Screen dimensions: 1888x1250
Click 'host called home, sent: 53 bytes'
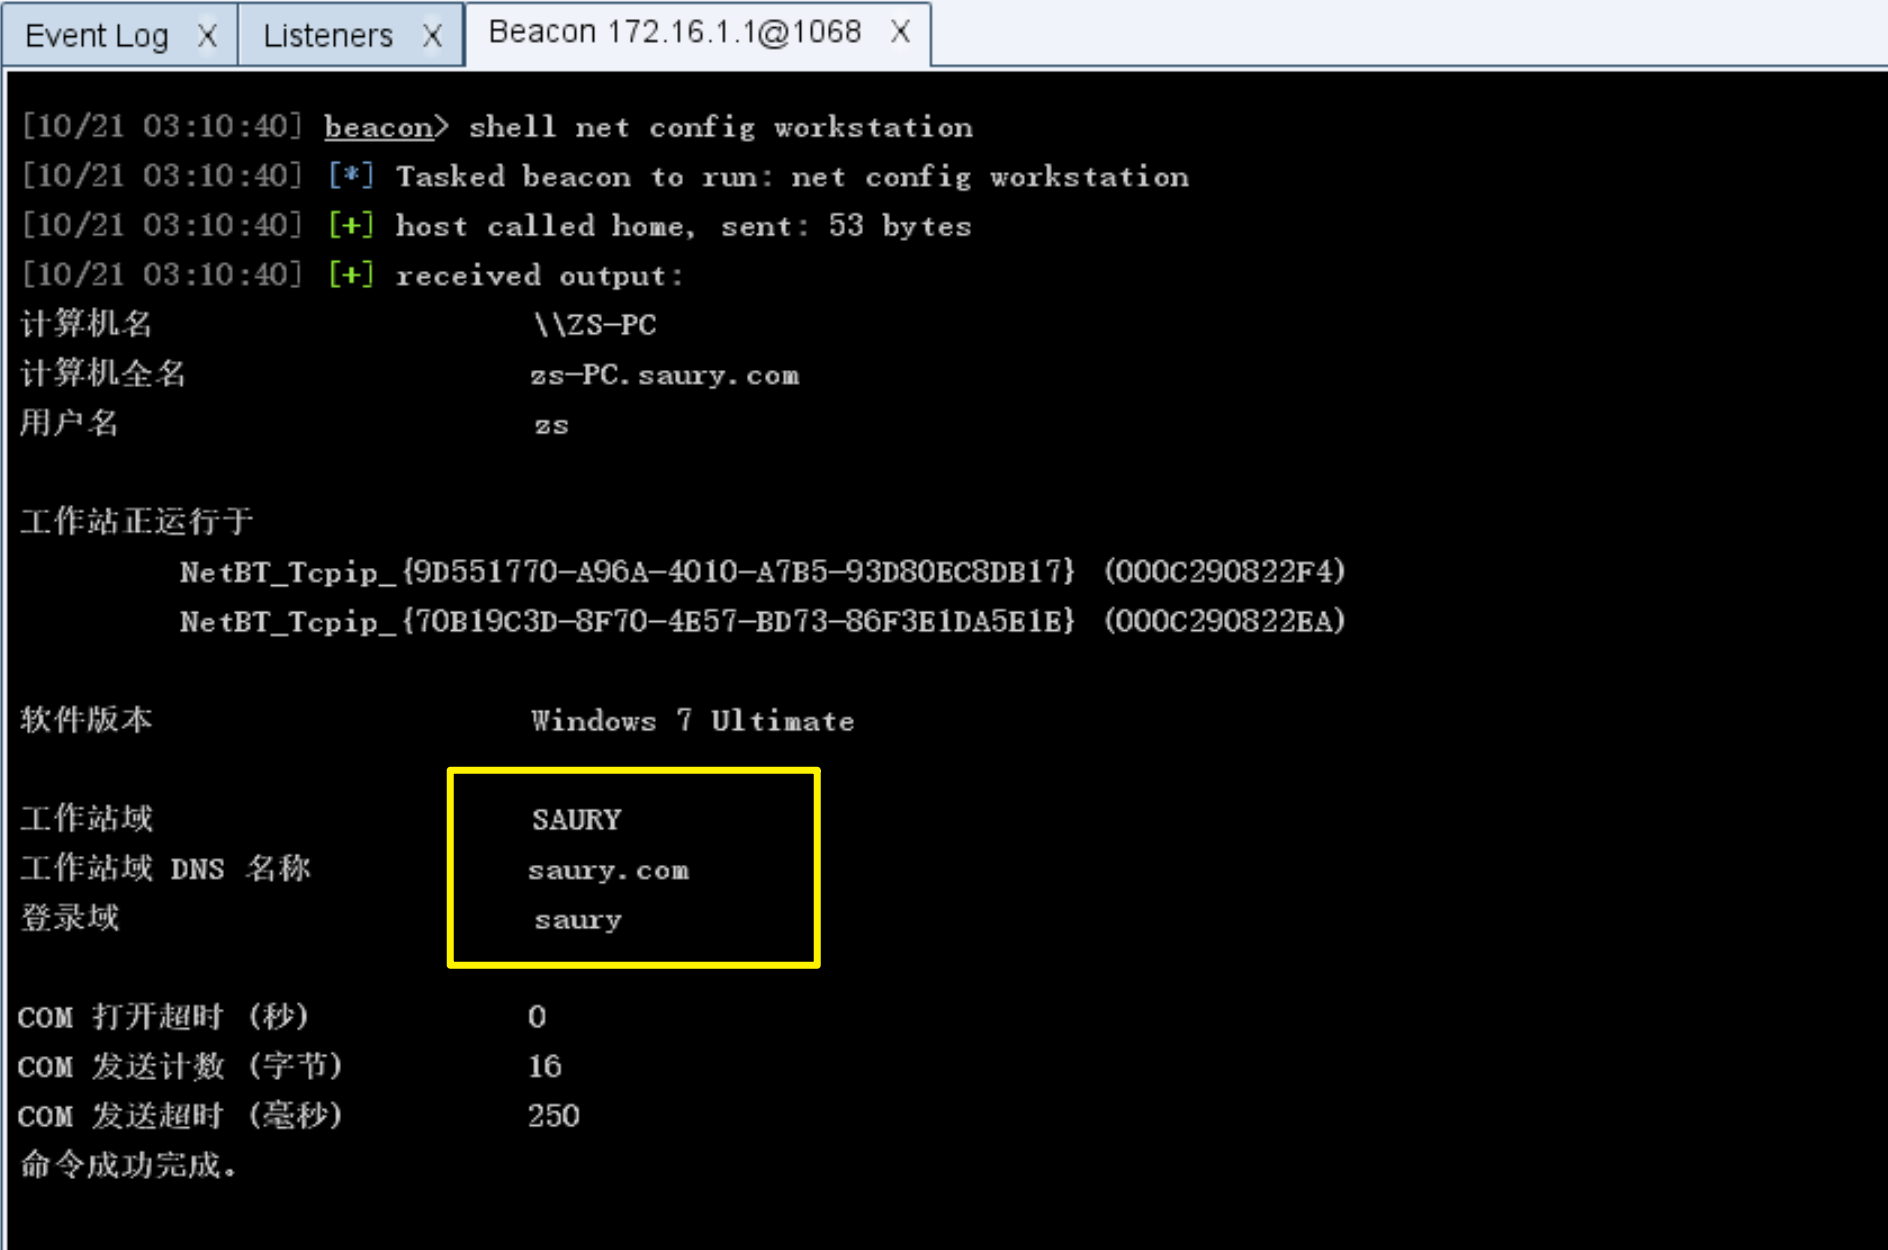coord(683,226)
